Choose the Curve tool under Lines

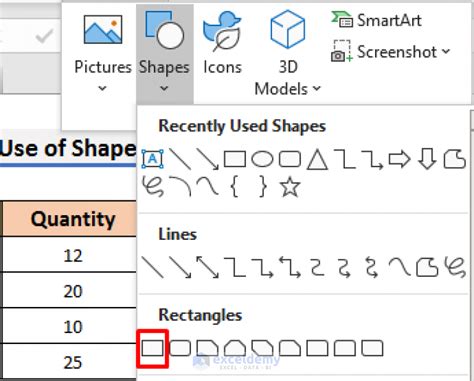(x=399, y=267)
